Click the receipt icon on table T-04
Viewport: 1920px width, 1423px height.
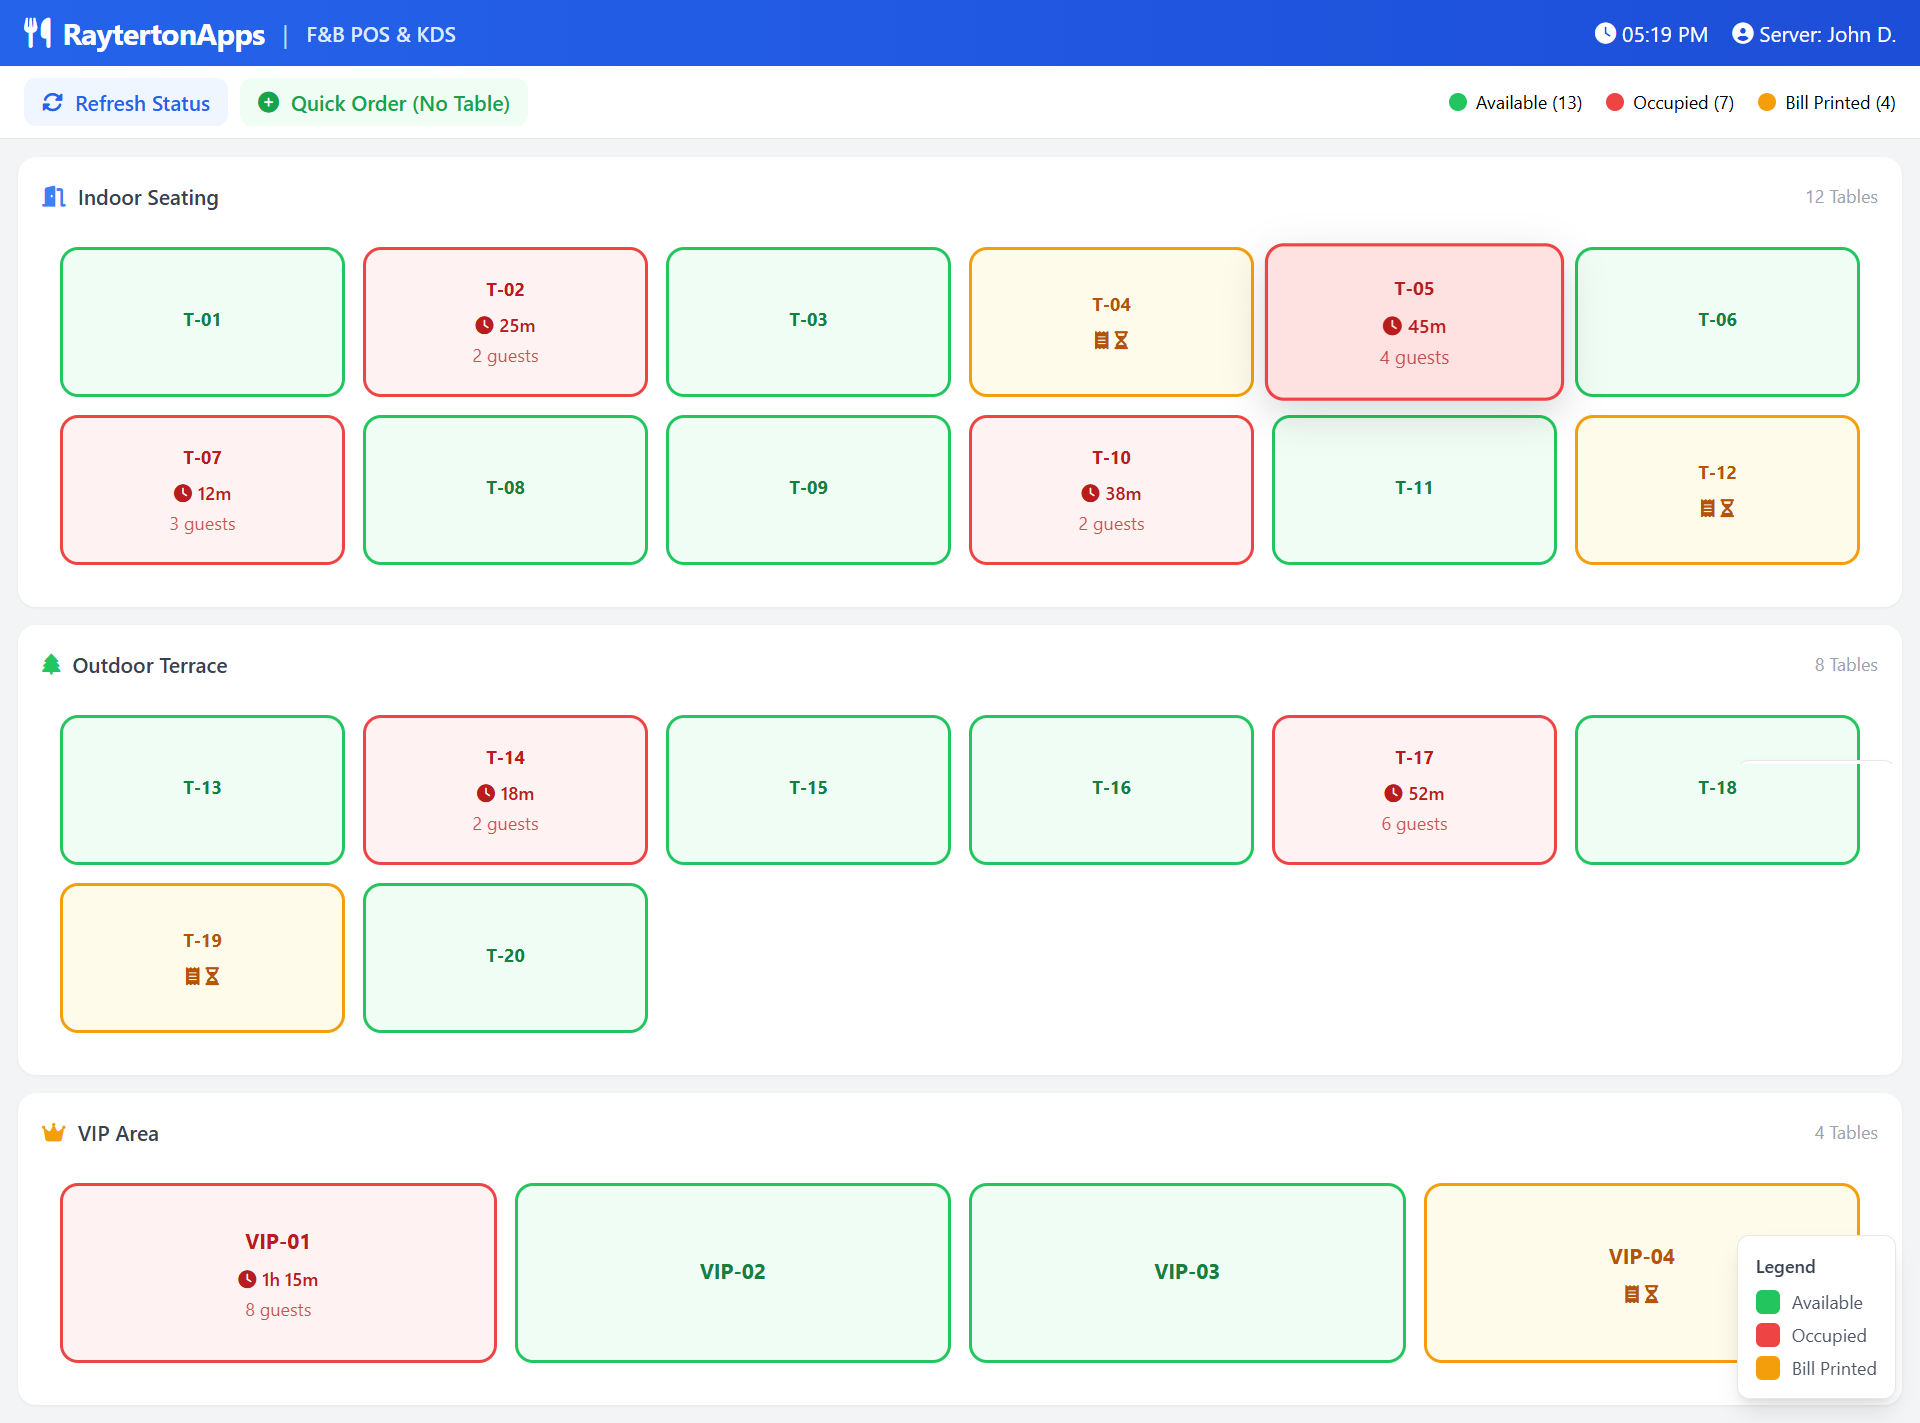[1101, 341]
